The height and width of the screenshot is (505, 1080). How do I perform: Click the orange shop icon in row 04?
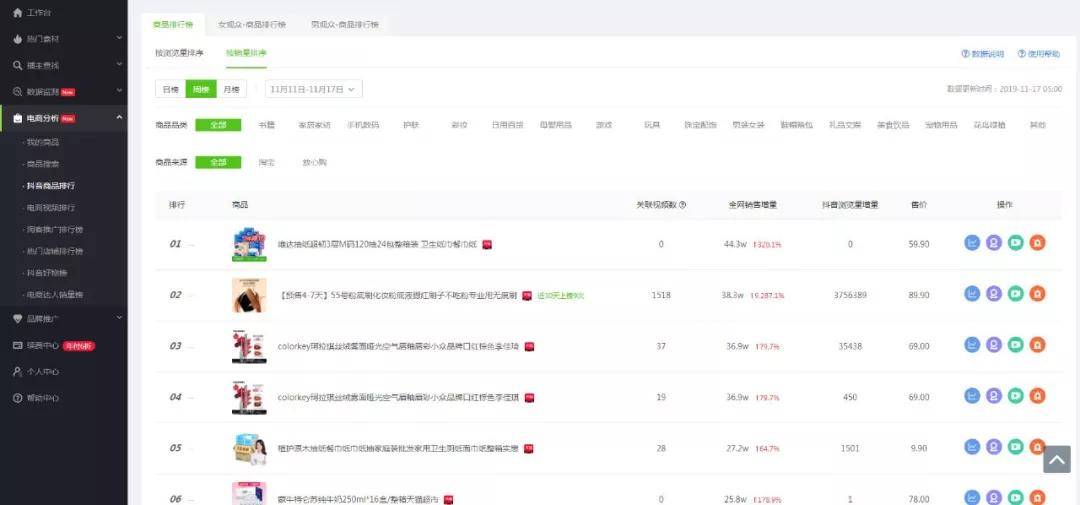1037,396
